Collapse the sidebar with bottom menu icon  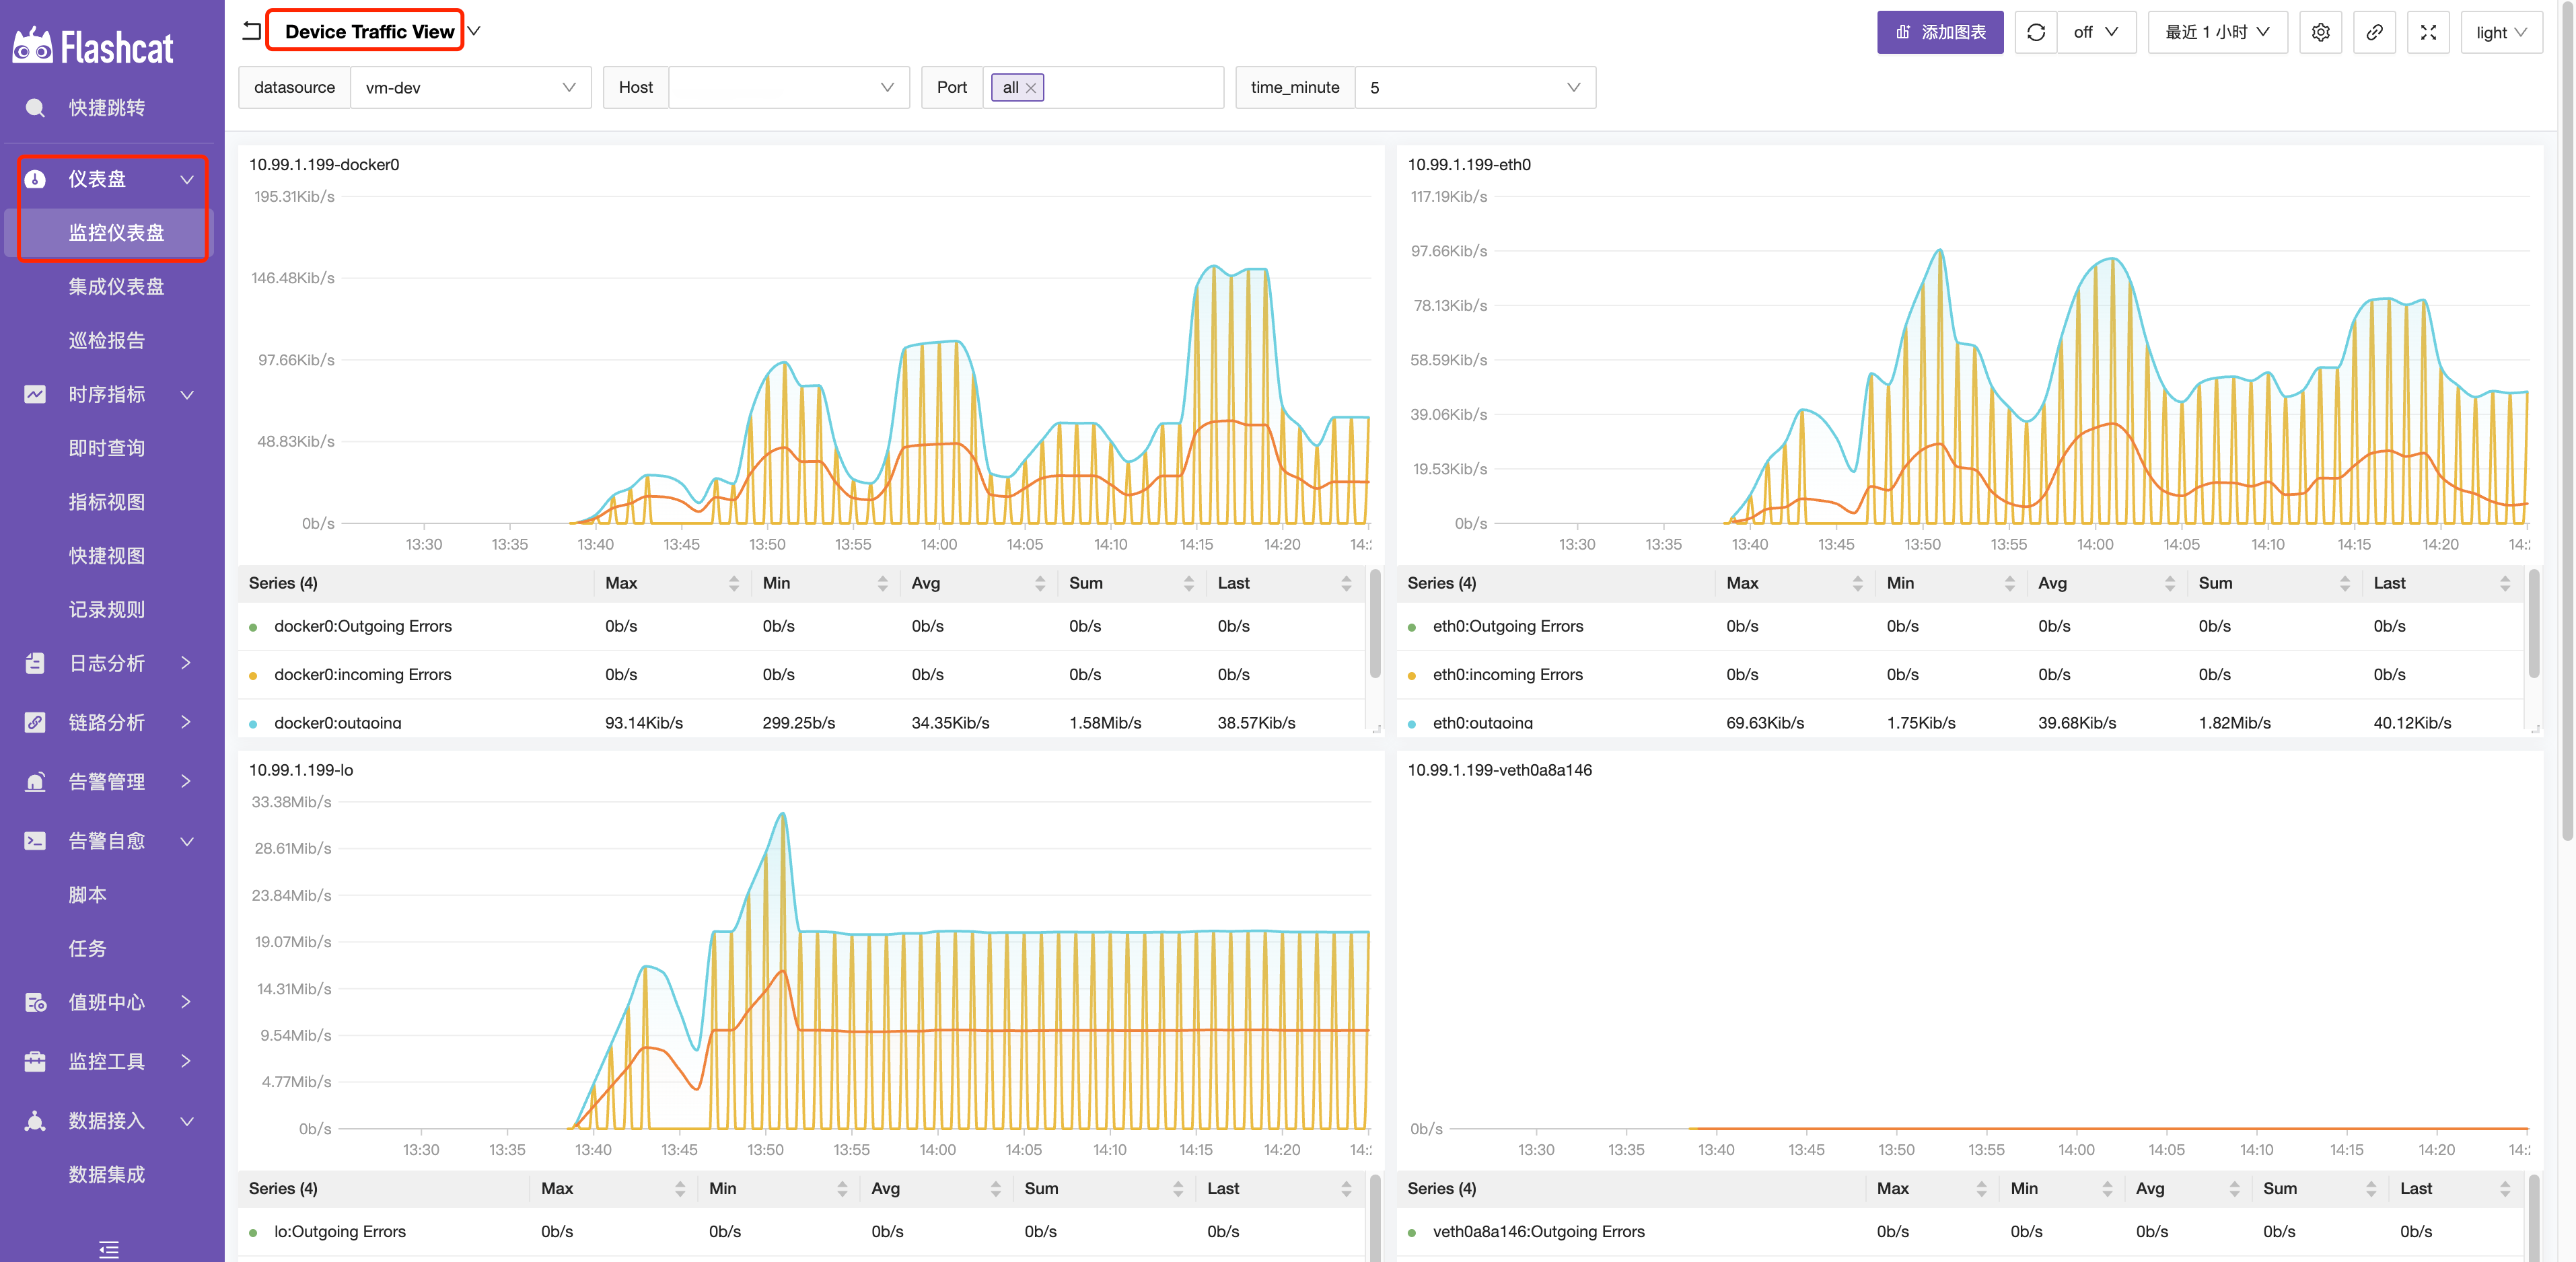(x=109, y=1249)
